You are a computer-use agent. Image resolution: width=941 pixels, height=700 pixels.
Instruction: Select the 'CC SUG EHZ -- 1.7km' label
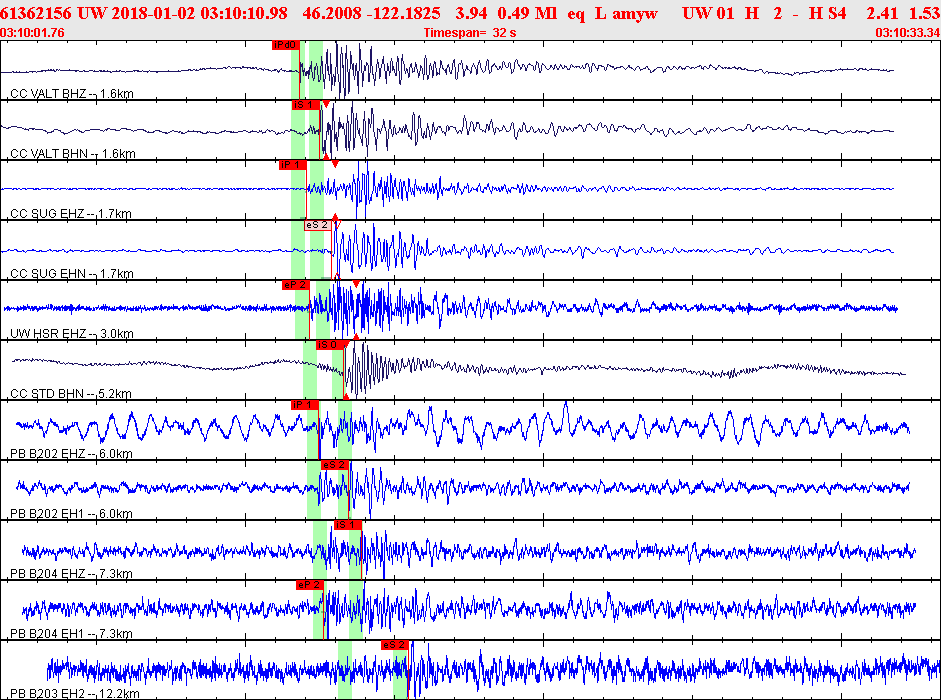[x=71, y=214]
